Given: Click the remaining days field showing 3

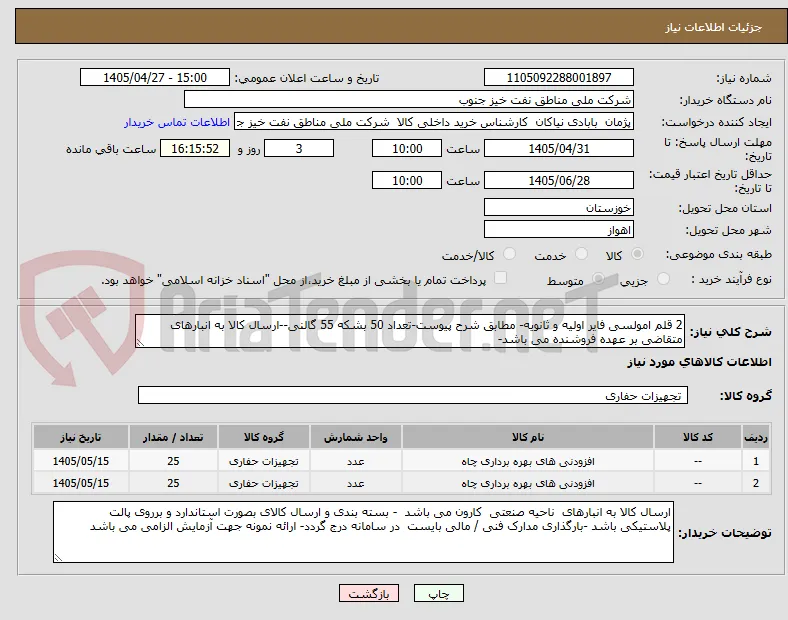Looking at the screenshot, I should (299, 148).
